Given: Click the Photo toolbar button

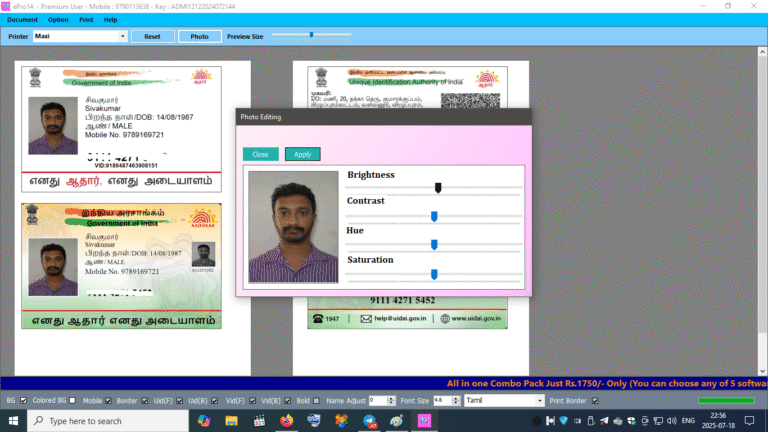Looking at the screenshot, I should click(199, 36).
